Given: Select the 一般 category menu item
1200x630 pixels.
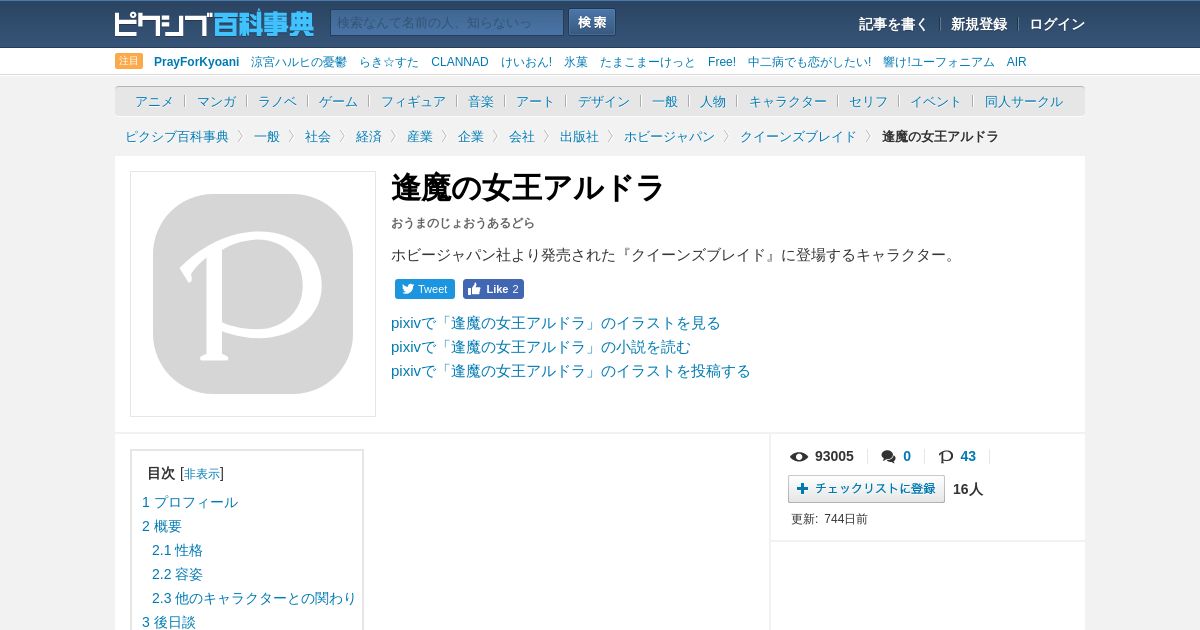Looking at the screenshot, I should (665, 101).
